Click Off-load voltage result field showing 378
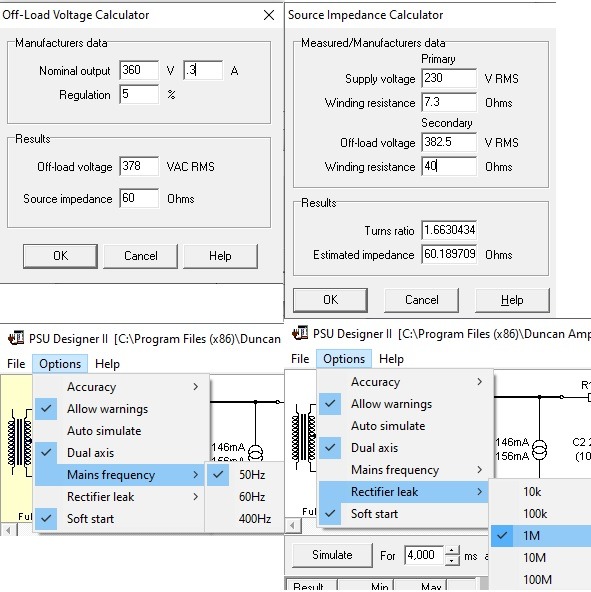This screenshot has width=591, height=592. click(139, 166)
